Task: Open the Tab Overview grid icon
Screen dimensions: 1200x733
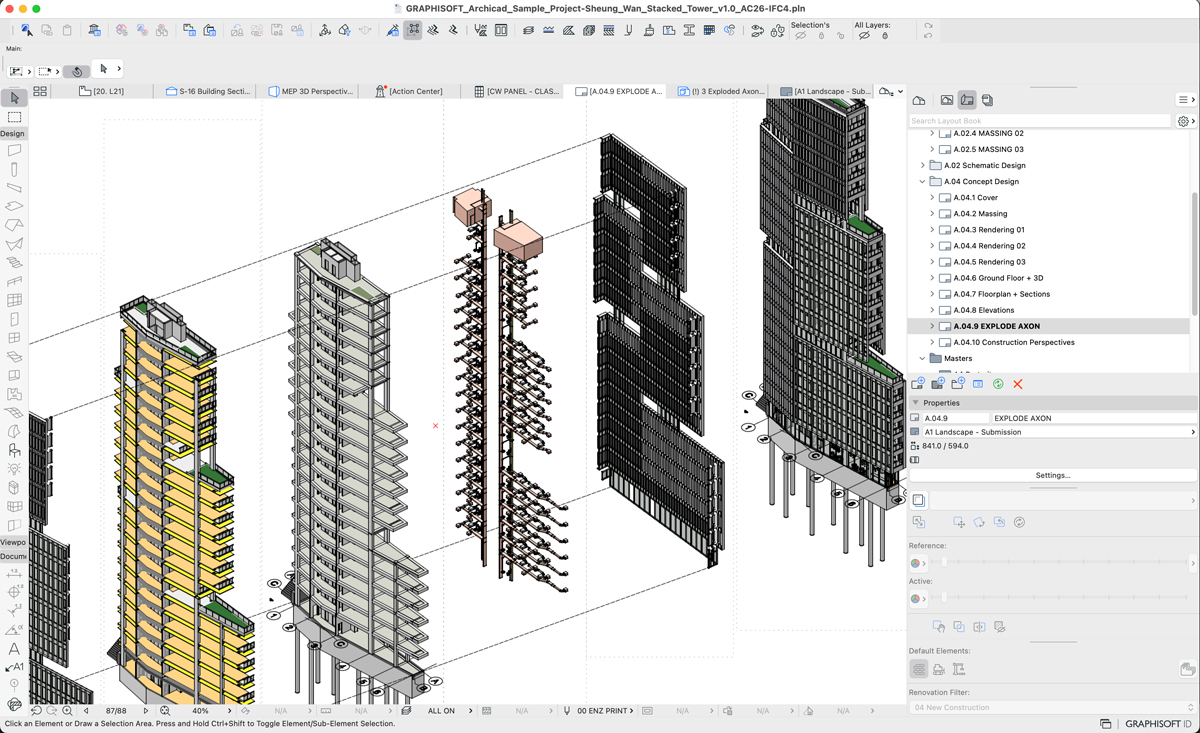Action: [40, 91]
